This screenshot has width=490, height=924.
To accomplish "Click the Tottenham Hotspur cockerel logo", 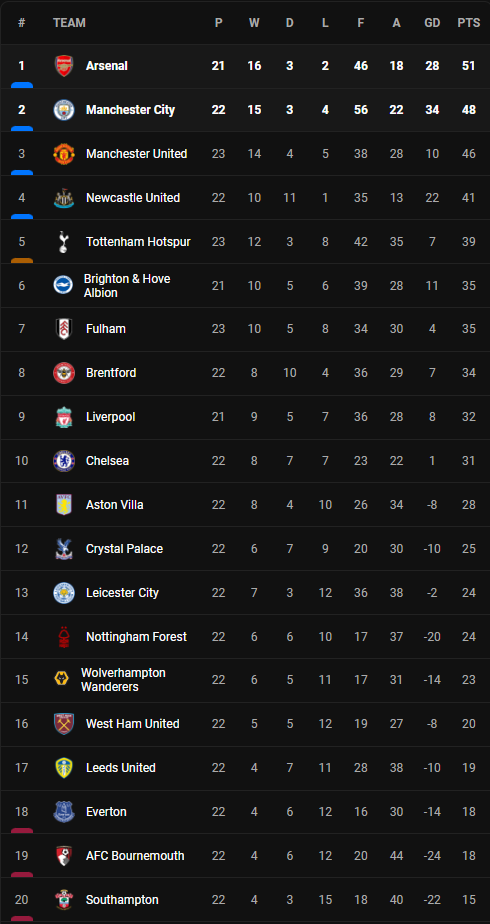I will point(64,242).
